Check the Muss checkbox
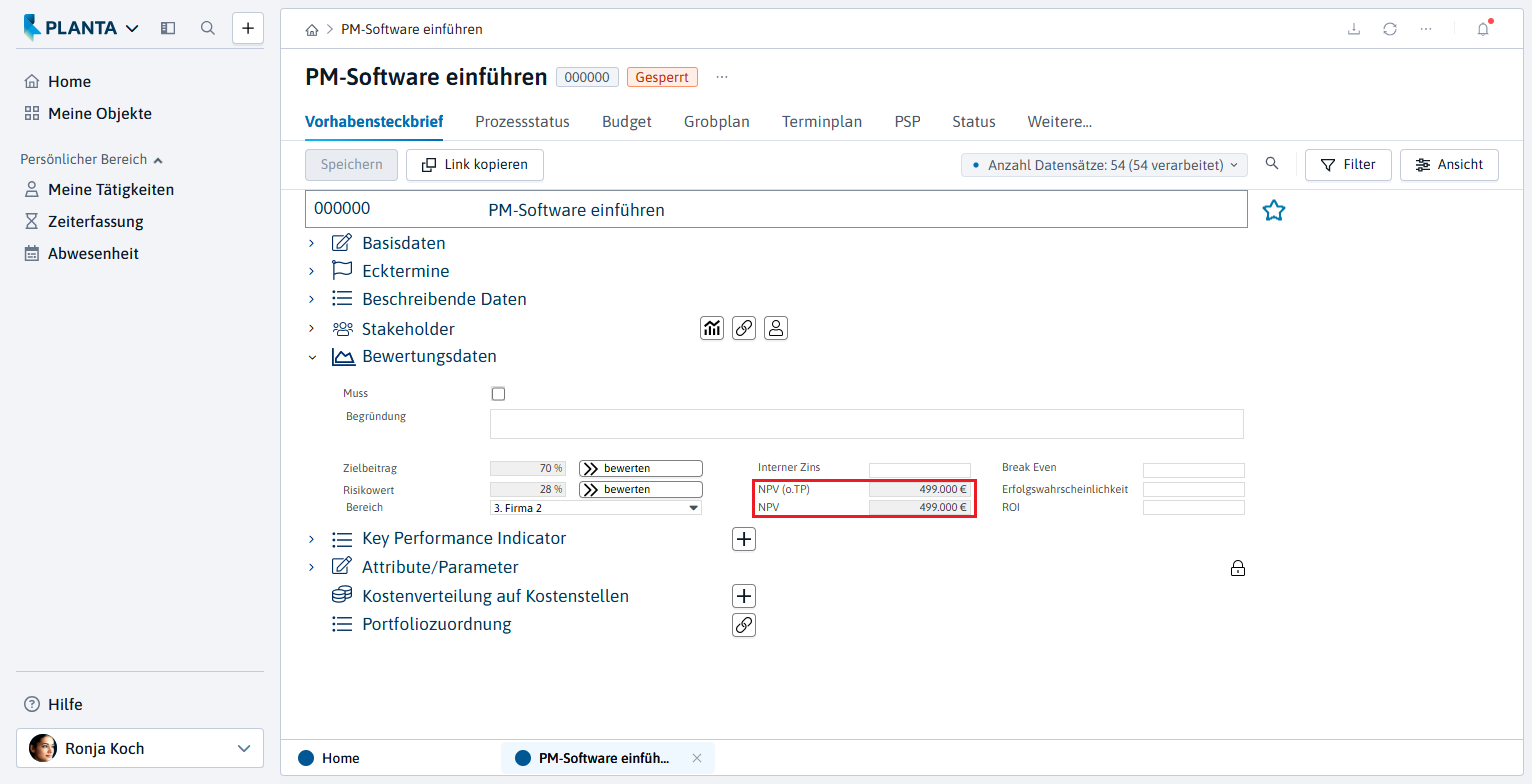1532x784 pixels. [x=498, y=394]
